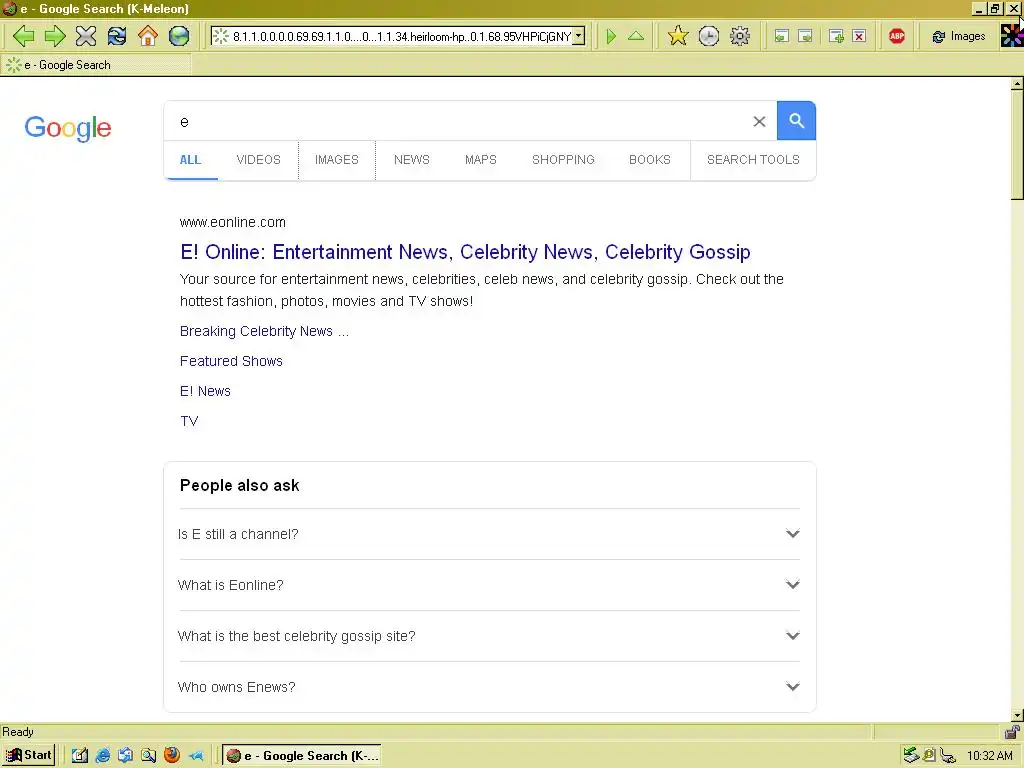Viewport: 1024px width, 768px height.
Task: Open preferences with the gear icon
Action: pyautogui.click(x=739, y=36)
